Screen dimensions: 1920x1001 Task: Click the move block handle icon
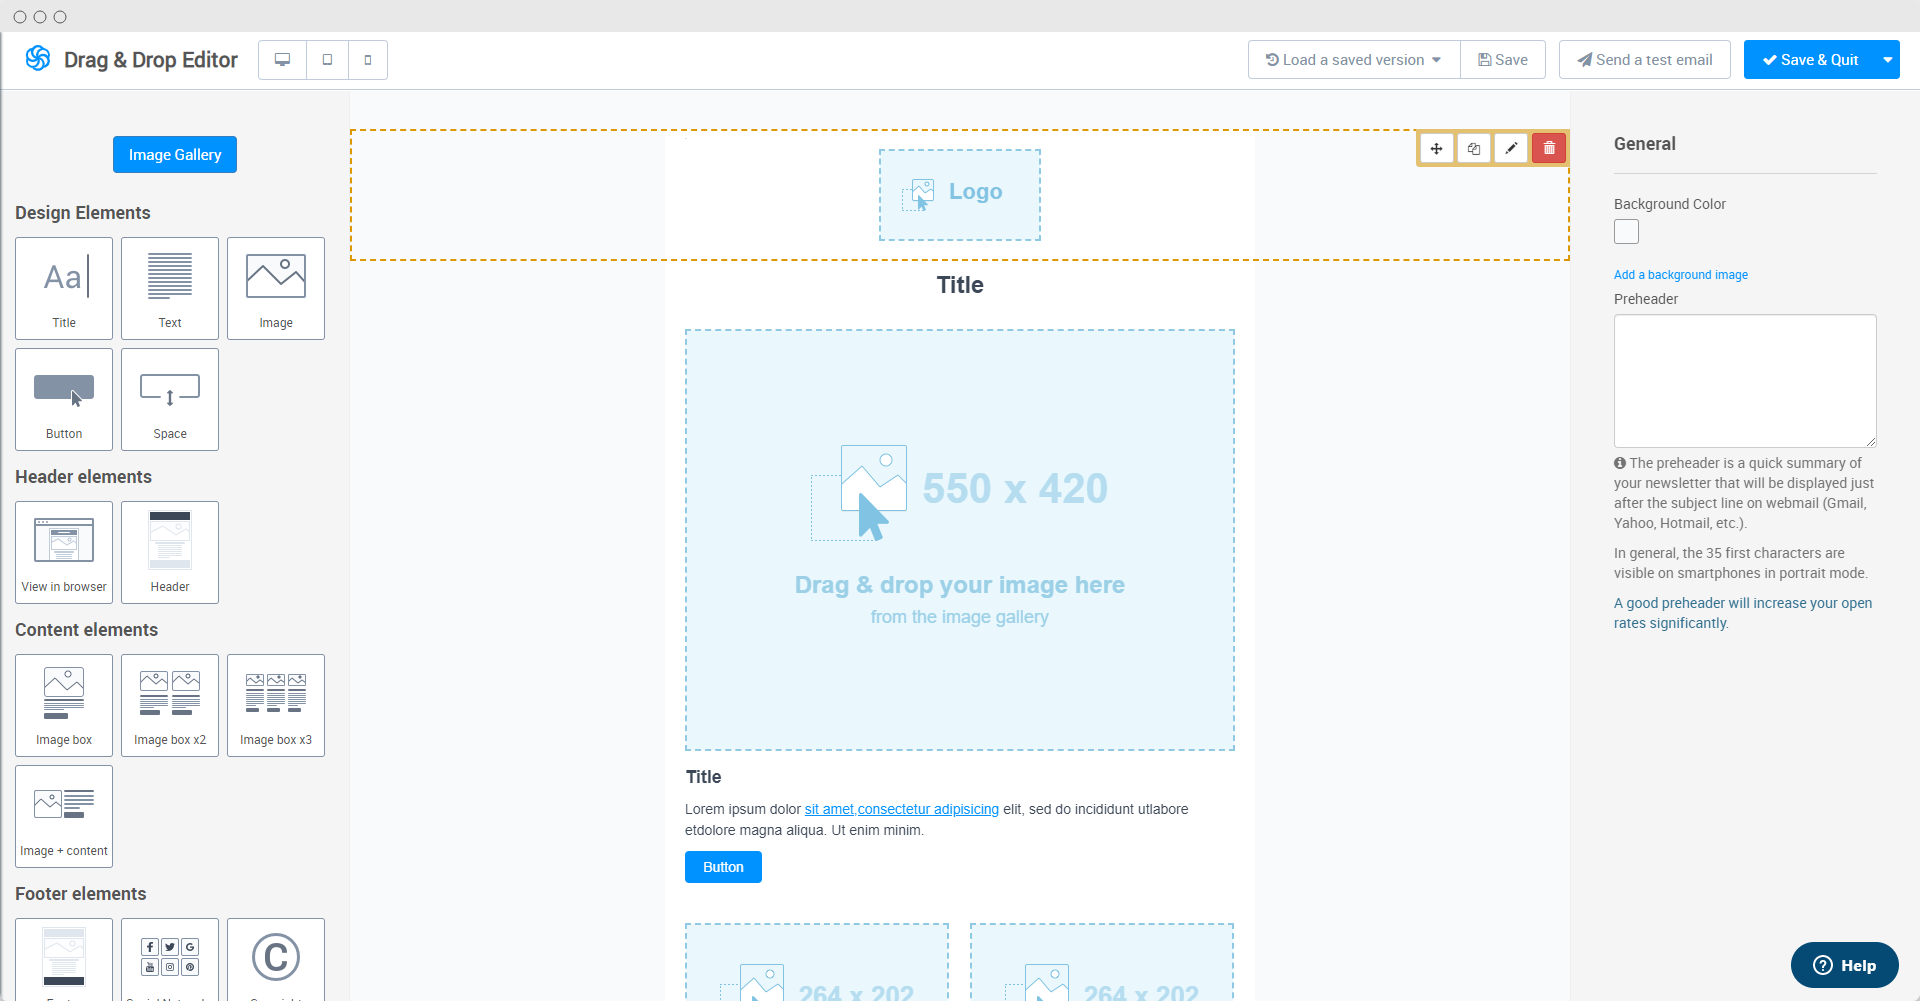[1436, 148]
